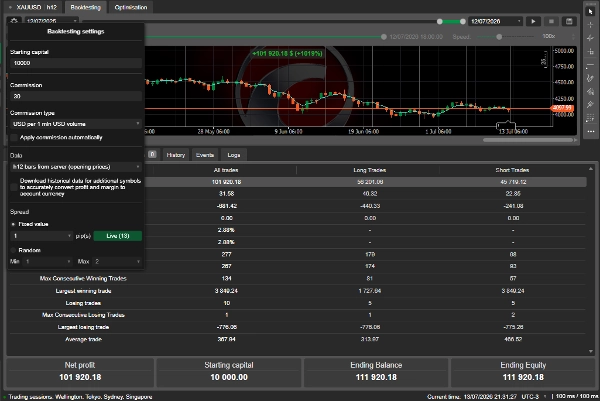Select the Fixed value spread radio button
The width and height of the screenshot is (600, 401).
[13, 224]
